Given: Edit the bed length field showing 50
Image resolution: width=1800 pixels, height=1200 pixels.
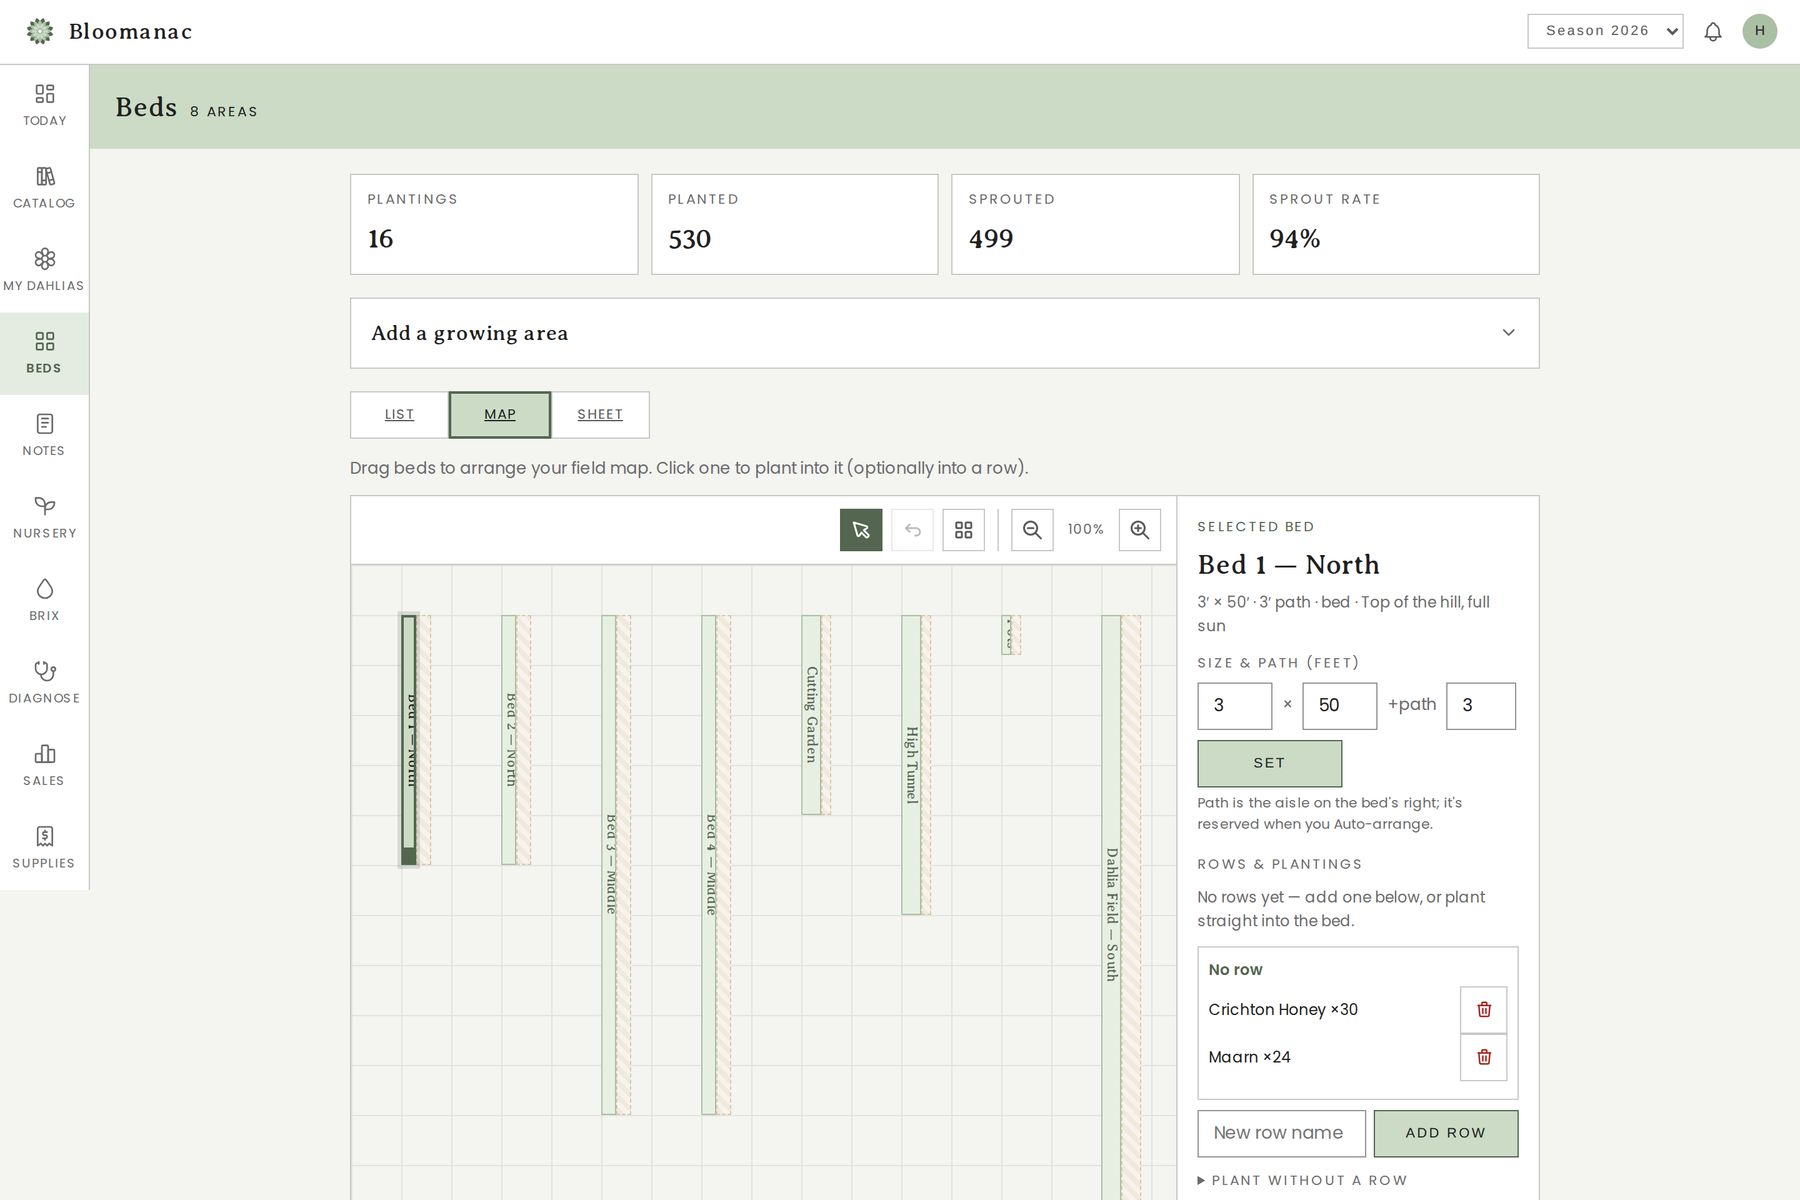Looking at the screenshot, I should coord(1340,706).
